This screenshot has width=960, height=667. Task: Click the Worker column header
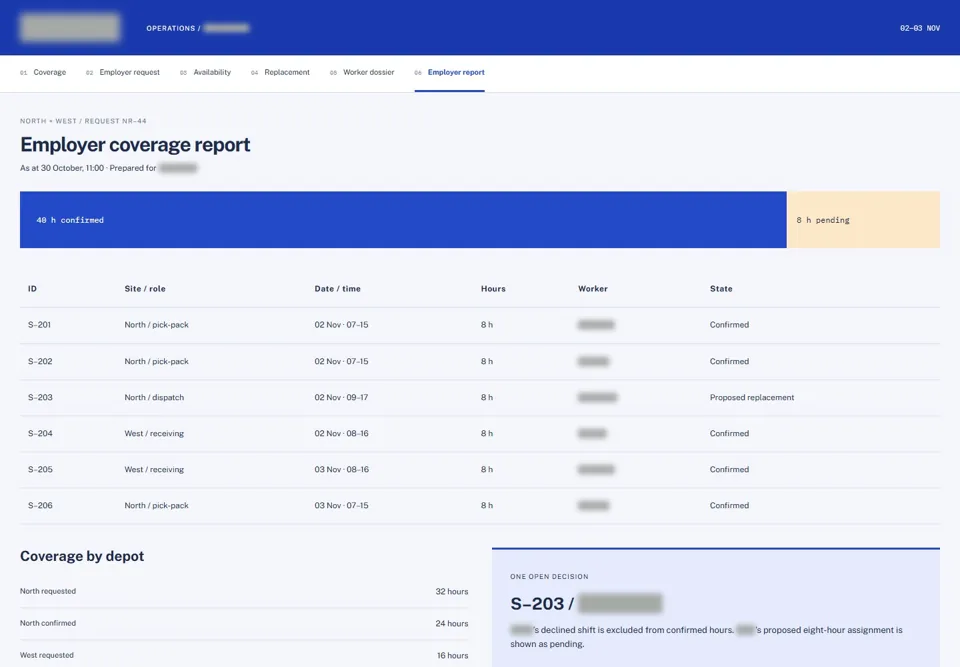(x=593, y=288)
